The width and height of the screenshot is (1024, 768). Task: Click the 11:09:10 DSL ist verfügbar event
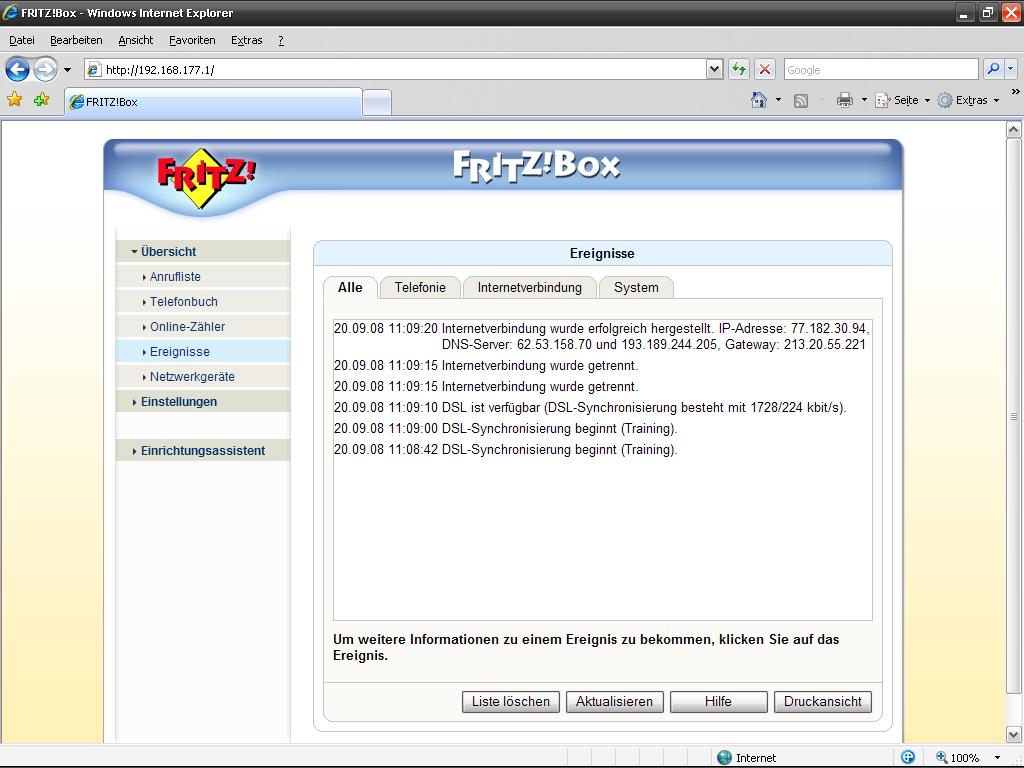tap(590, 408)
